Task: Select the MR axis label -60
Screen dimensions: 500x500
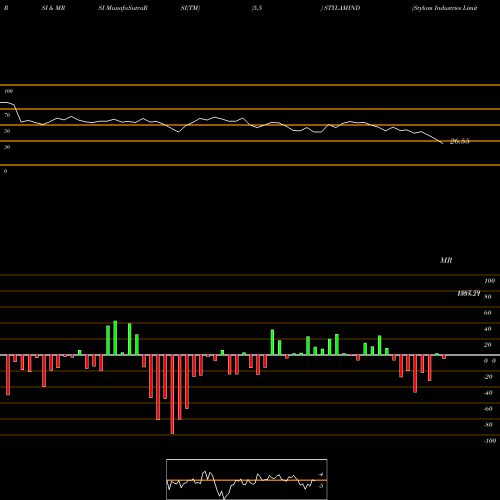Action: 488,409
